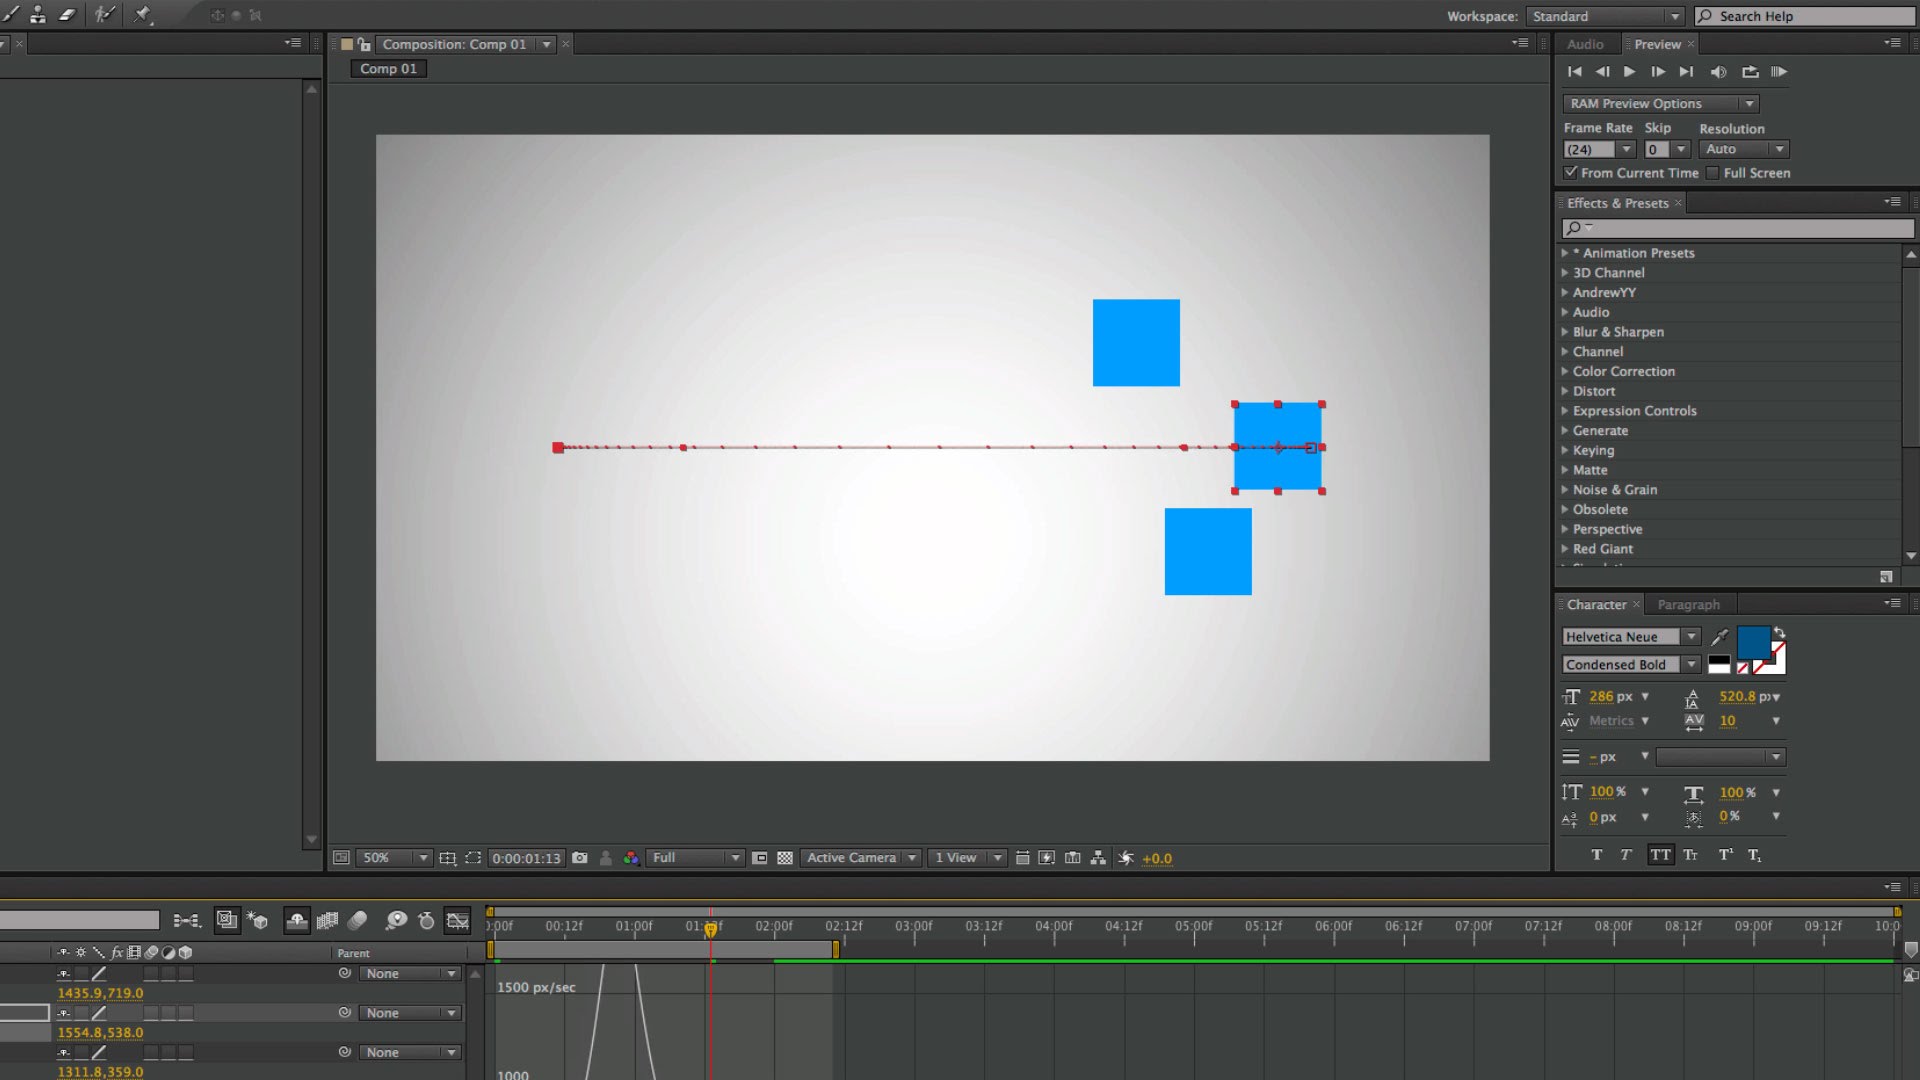The image size is (1920, 1080).
Task: Click the Exposure adjustment icon in viewer
Action: [x=1126, y=857]
